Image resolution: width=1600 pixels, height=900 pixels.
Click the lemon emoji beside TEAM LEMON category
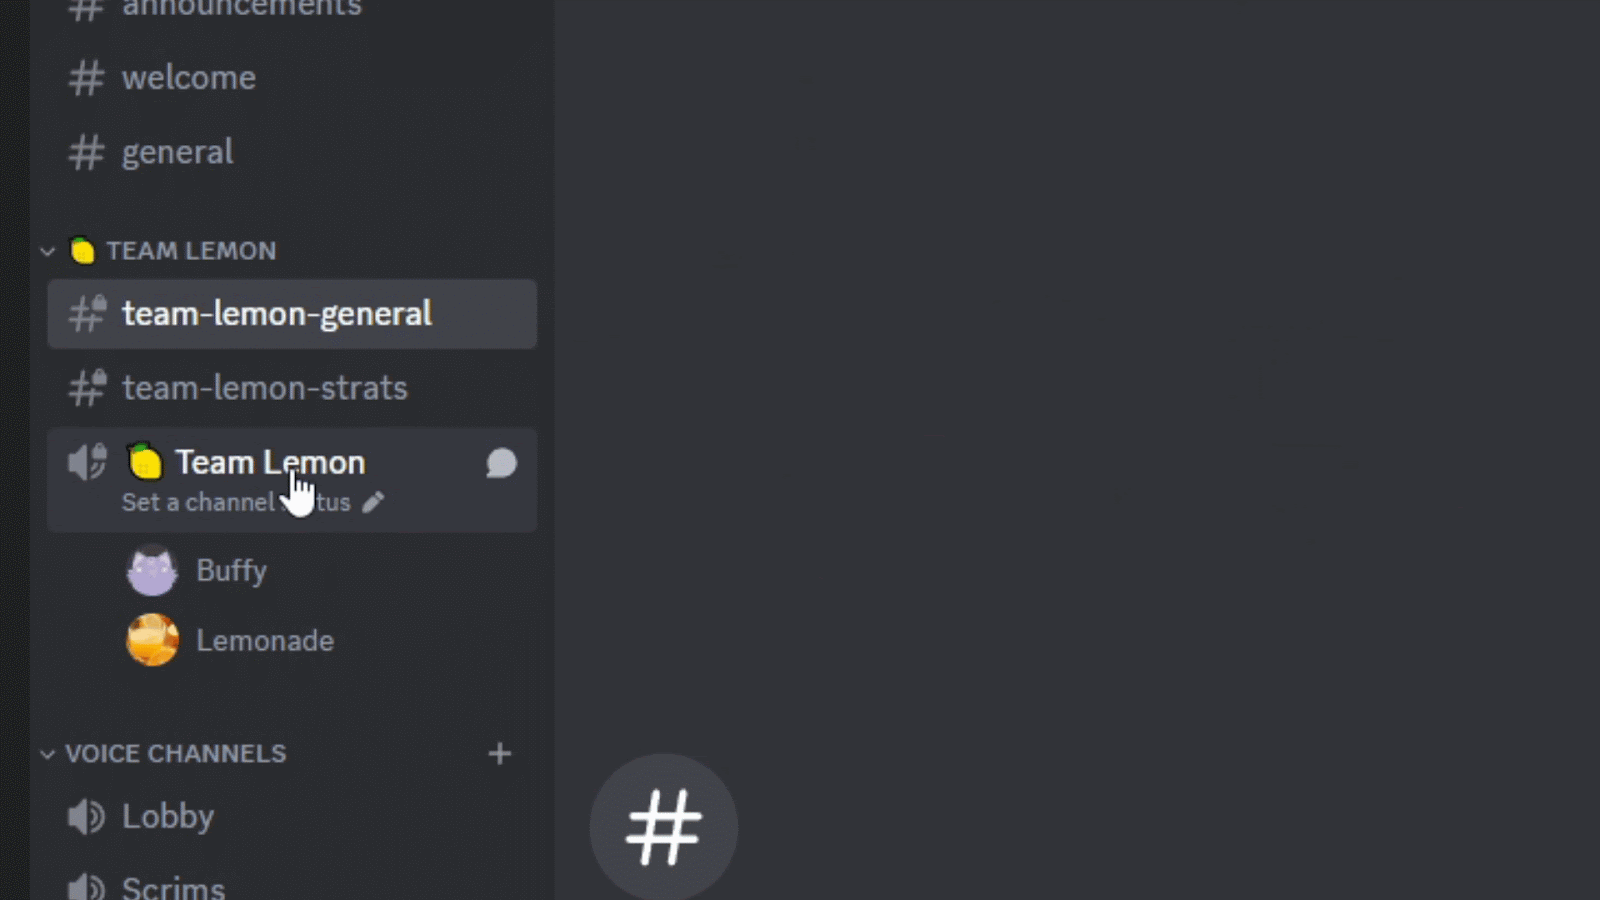[82, 250]
